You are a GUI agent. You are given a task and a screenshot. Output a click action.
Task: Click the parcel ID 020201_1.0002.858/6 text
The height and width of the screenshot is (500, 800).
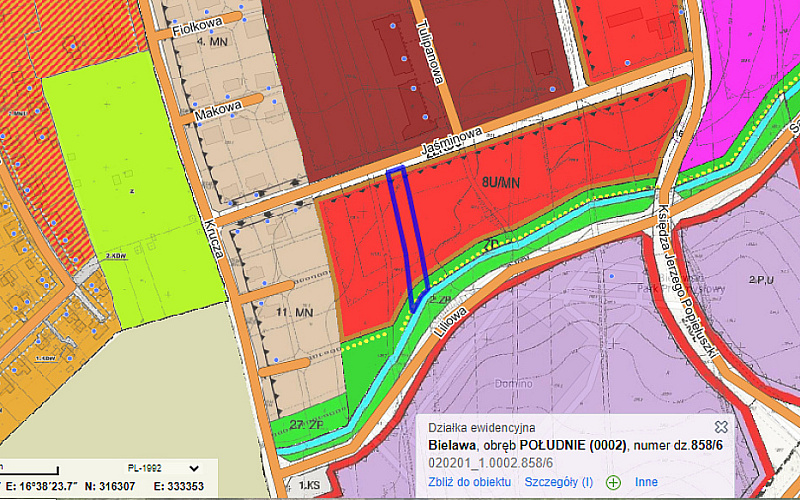491,463
